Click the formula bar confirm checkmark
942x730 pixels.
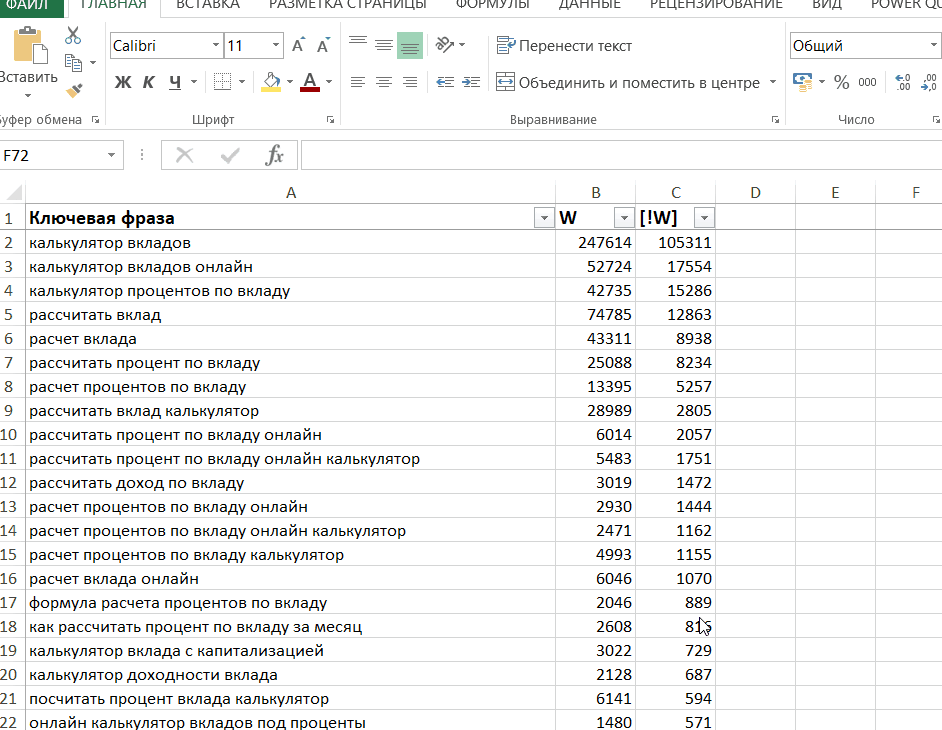click(230, 156)
